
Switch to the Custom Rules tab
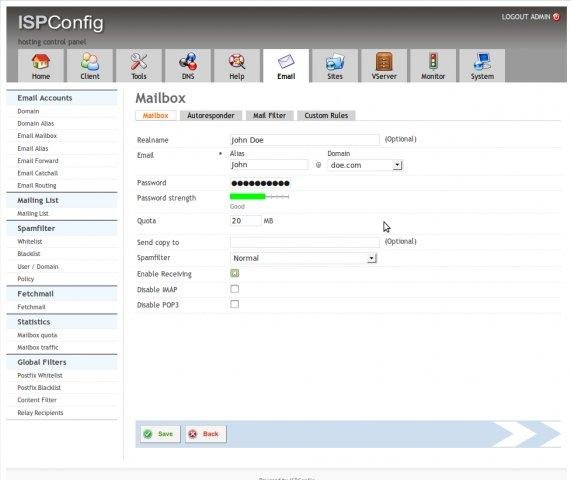click(x=326, y=115)
